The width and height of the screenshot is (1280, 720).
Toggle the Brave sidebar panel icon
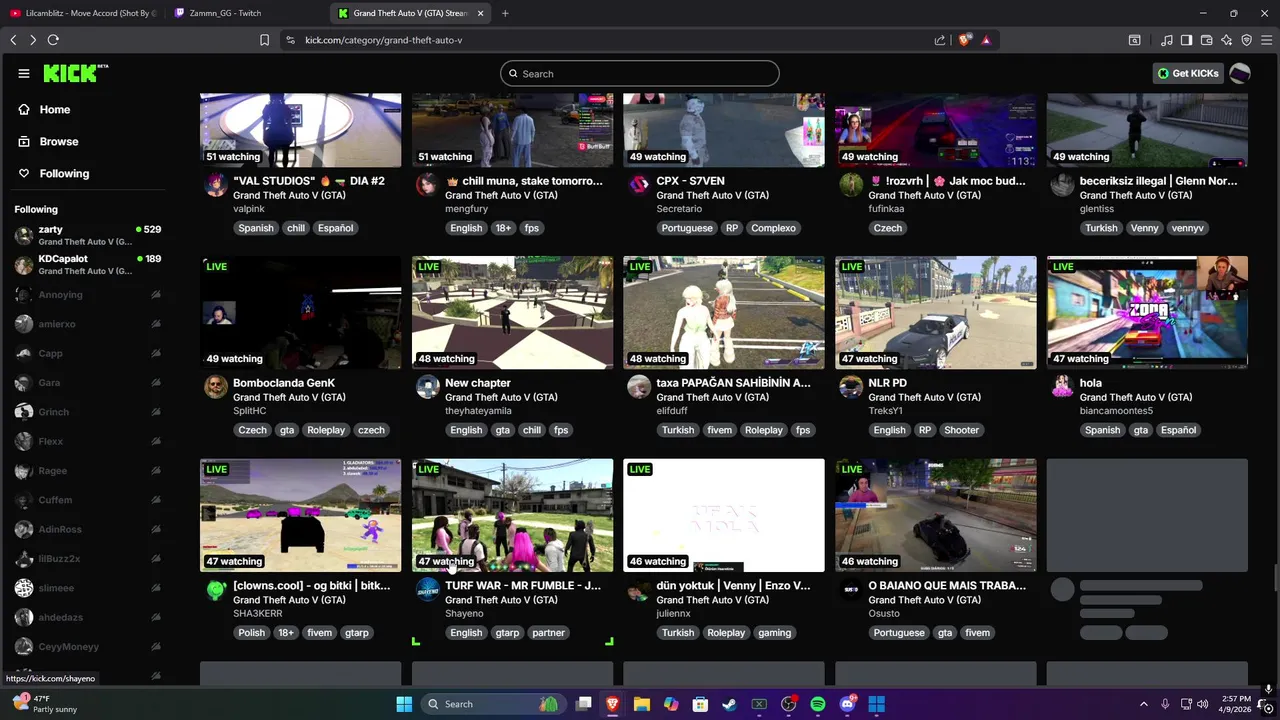pos(1186,40)
